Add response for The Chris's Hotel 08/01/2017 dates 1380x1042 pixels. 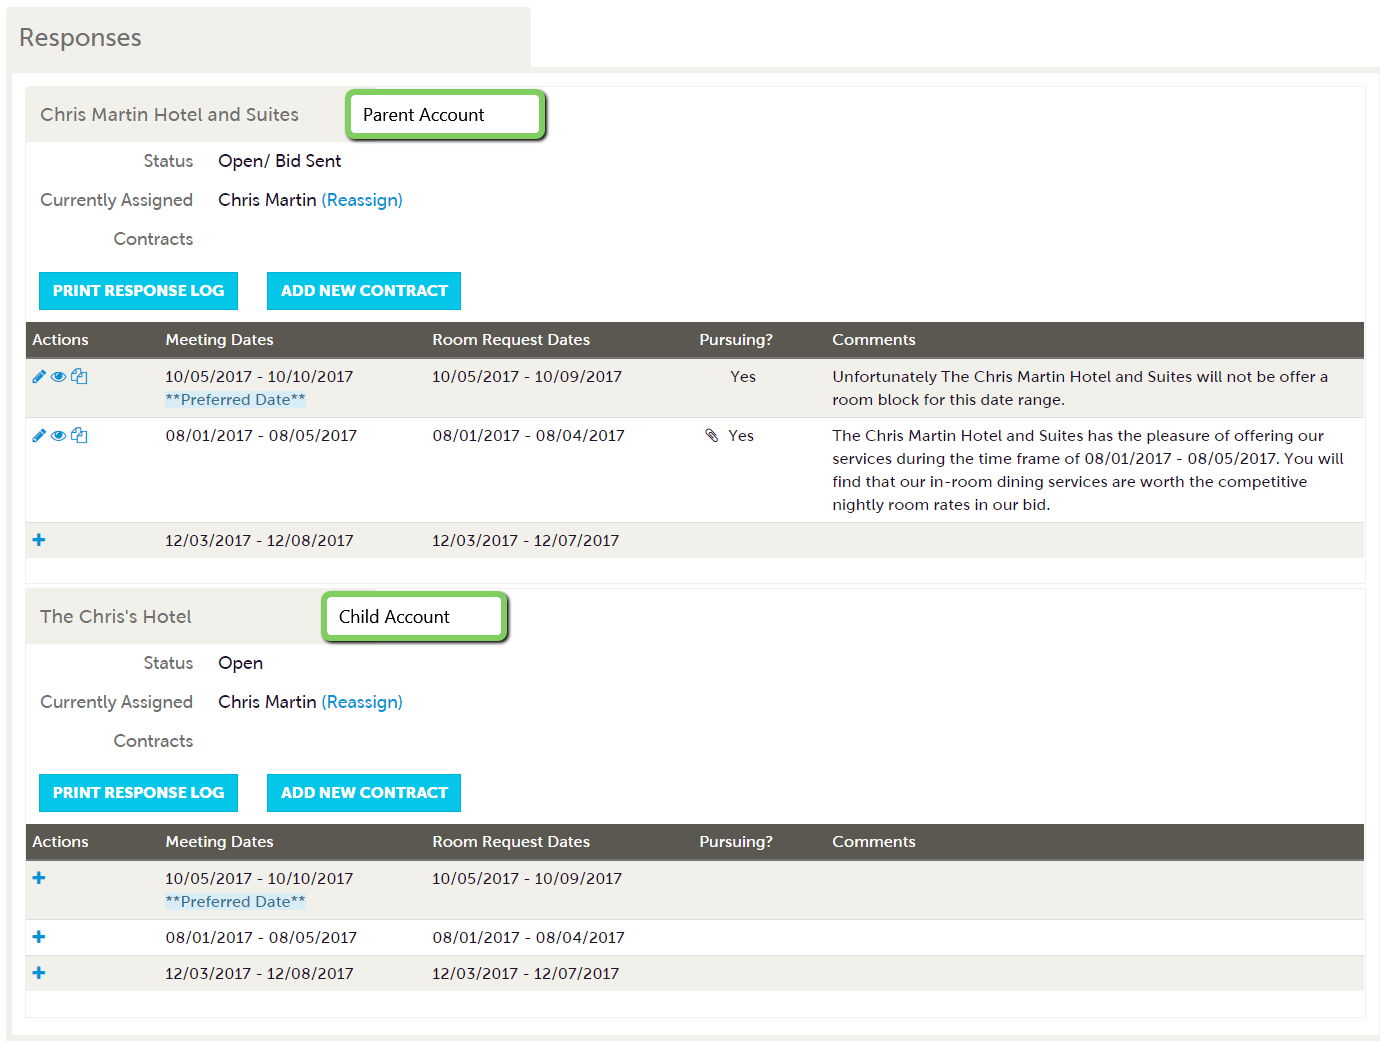39,937
